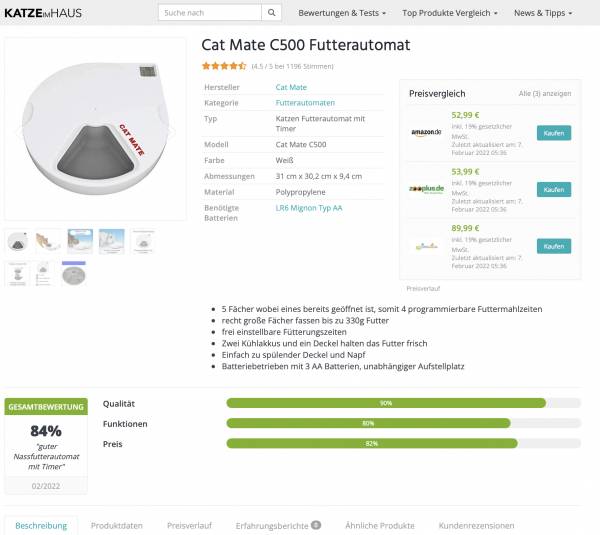Select thumbnail of feeder top-down view
600x535 pixels.
73,273
